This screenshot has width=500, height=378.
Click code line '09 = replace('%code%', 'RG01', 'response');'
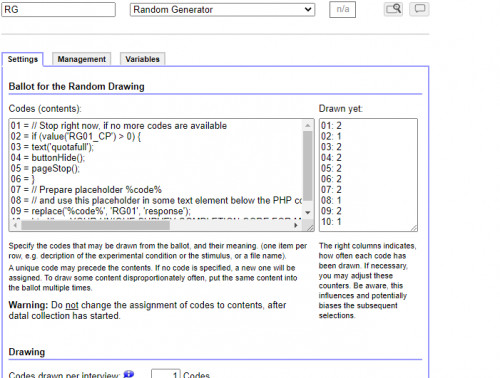click(x=100, y=211)
